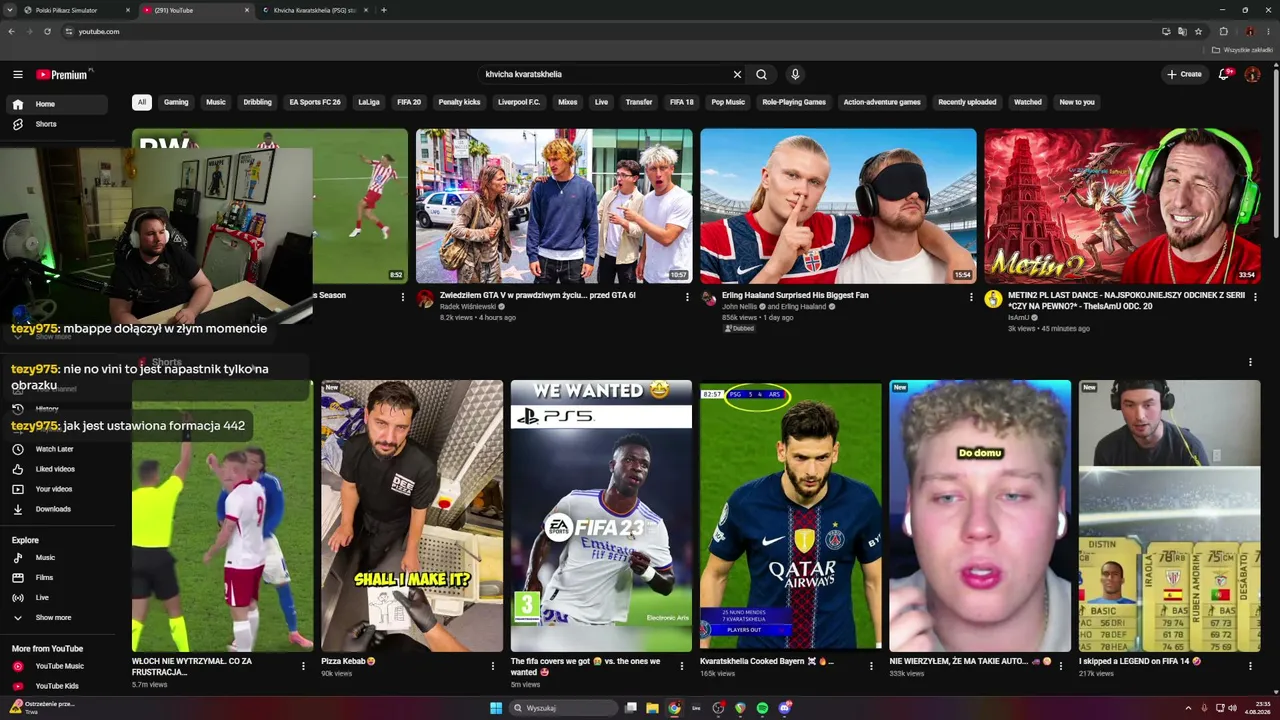Open the Windows Start menu
This screenshot has height=720, width=1280.
coord(496,708)
